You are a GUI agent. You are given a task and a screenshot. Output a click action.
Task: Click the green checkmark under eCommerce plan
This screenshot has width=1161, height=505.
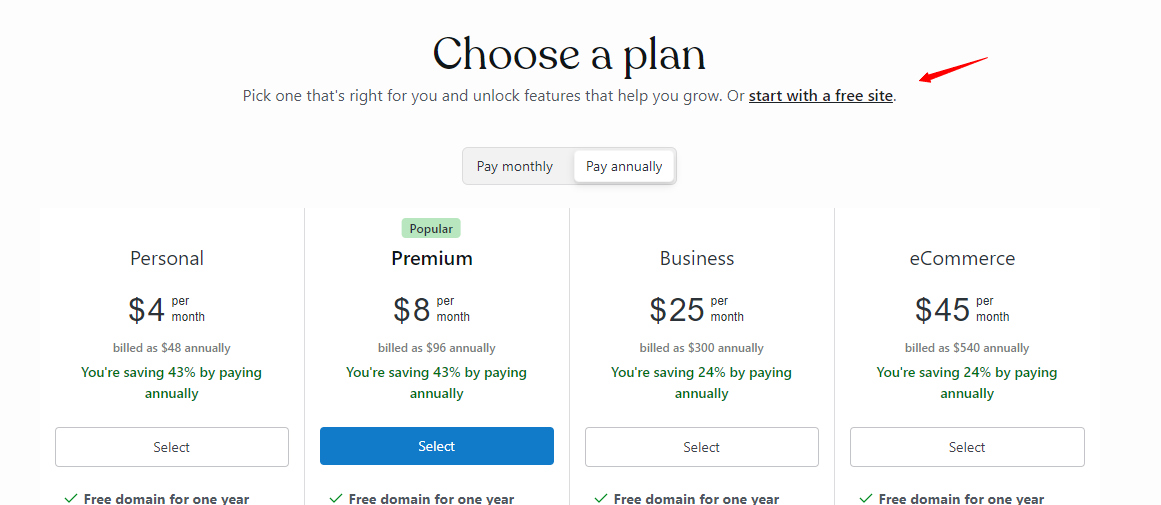tap(866, 498)
